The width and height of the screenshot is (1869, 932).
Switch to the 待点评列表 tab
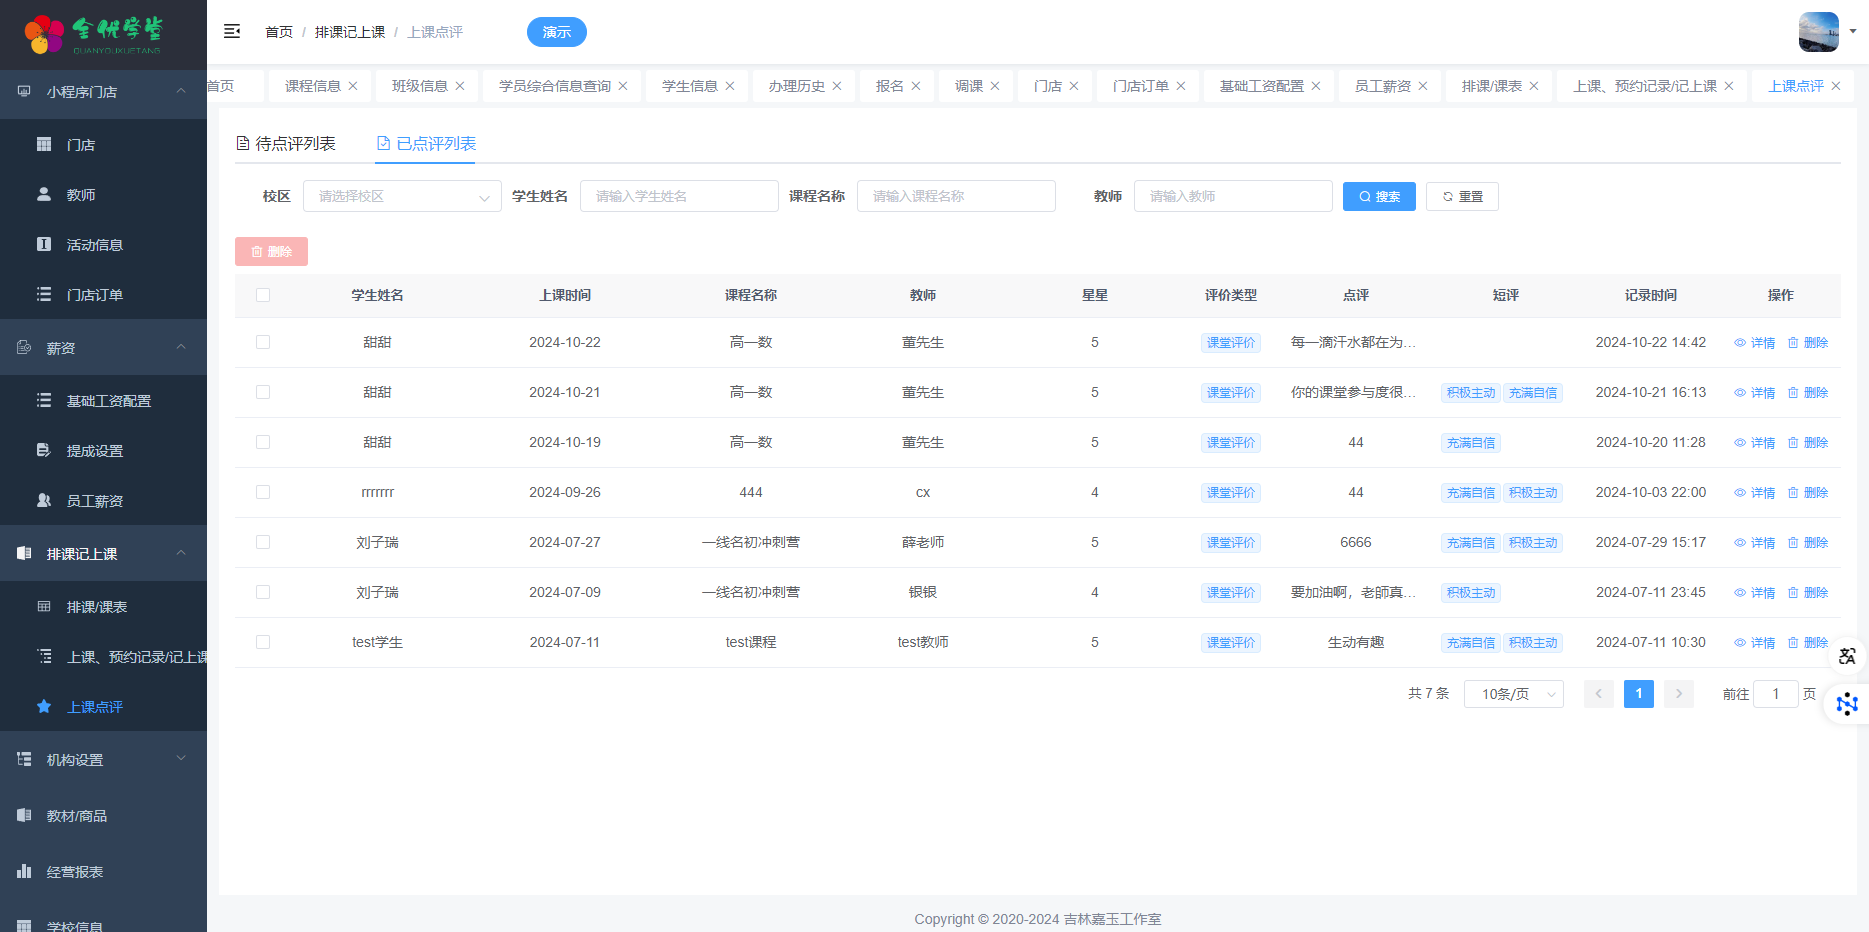point(286,144)
